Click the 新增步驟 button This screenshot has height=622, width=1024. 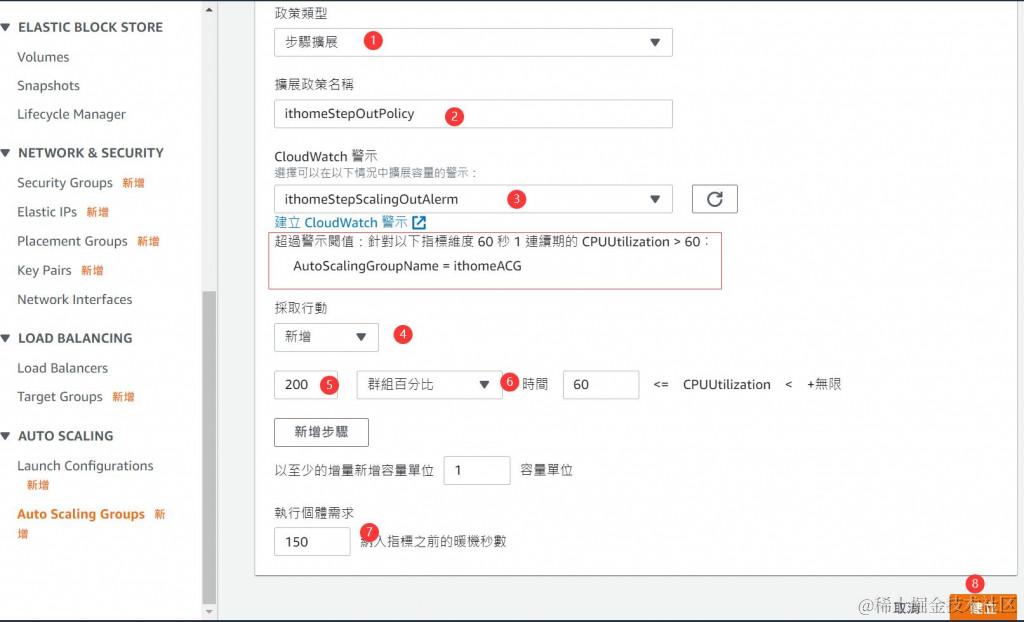321,432
